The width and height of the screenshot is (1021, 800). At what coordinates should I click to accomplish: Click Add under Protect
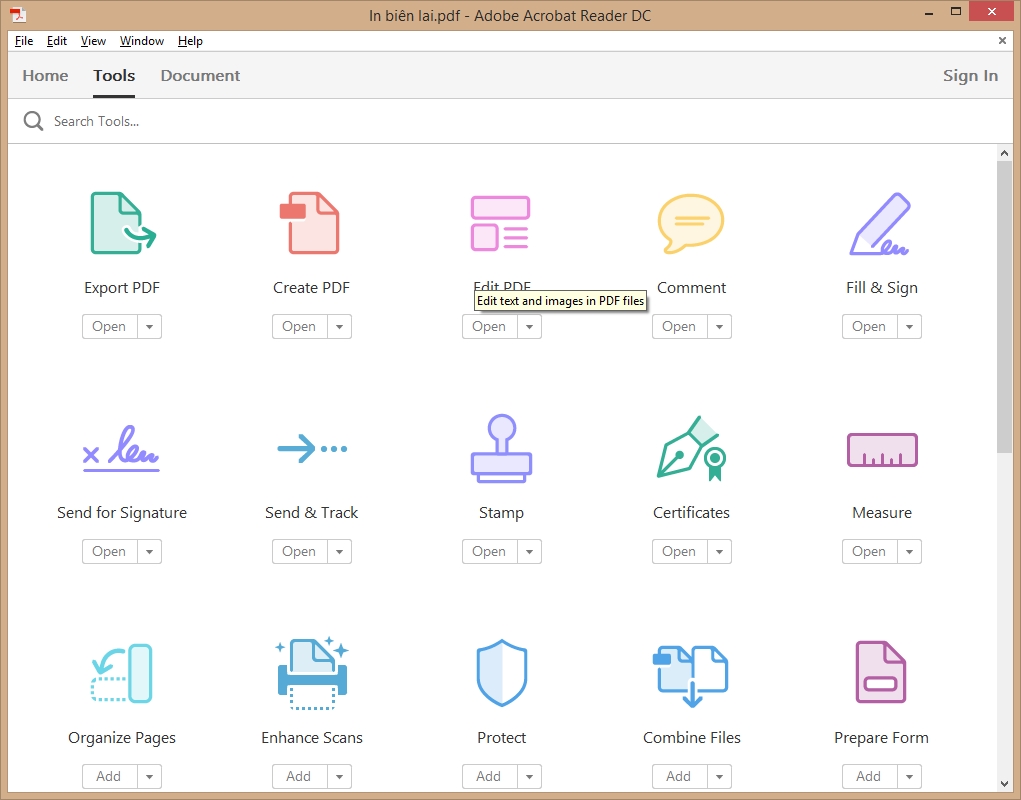(x=490, y=777)
